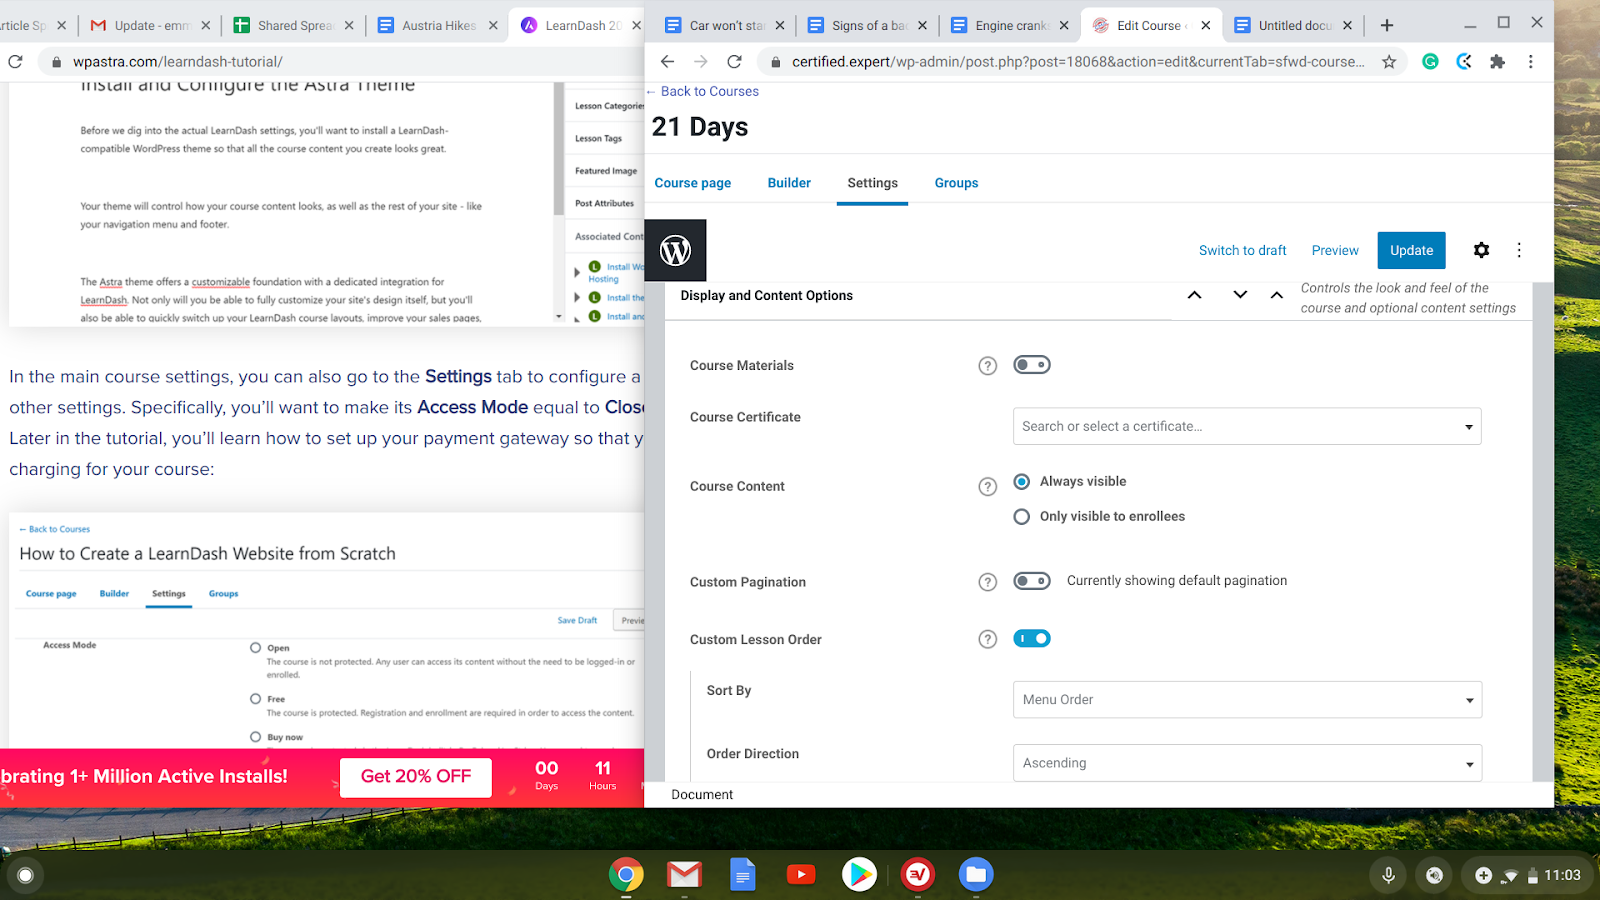Open Chrome from the shelf
This screenshot has height=900, width=1600.
[626, 875]
